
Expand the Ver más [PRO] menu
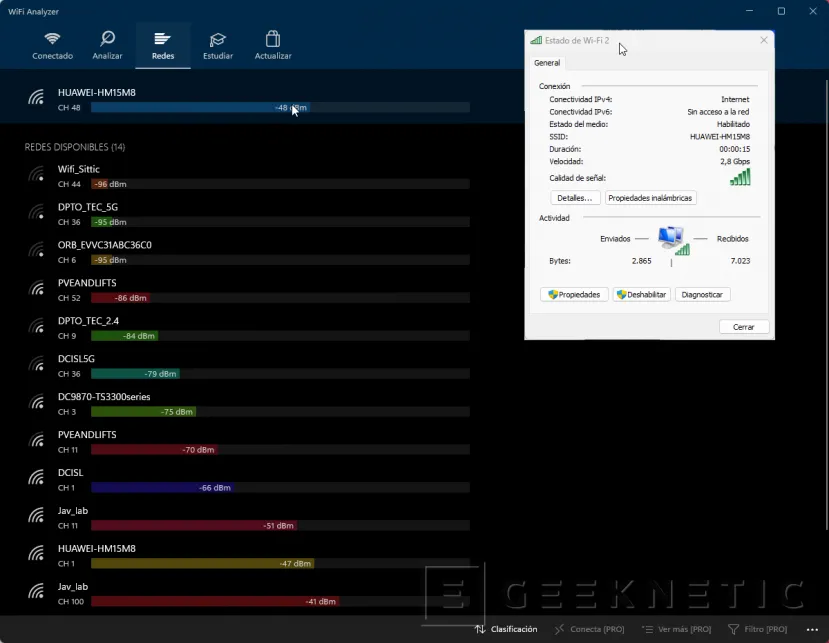point(676,629)
